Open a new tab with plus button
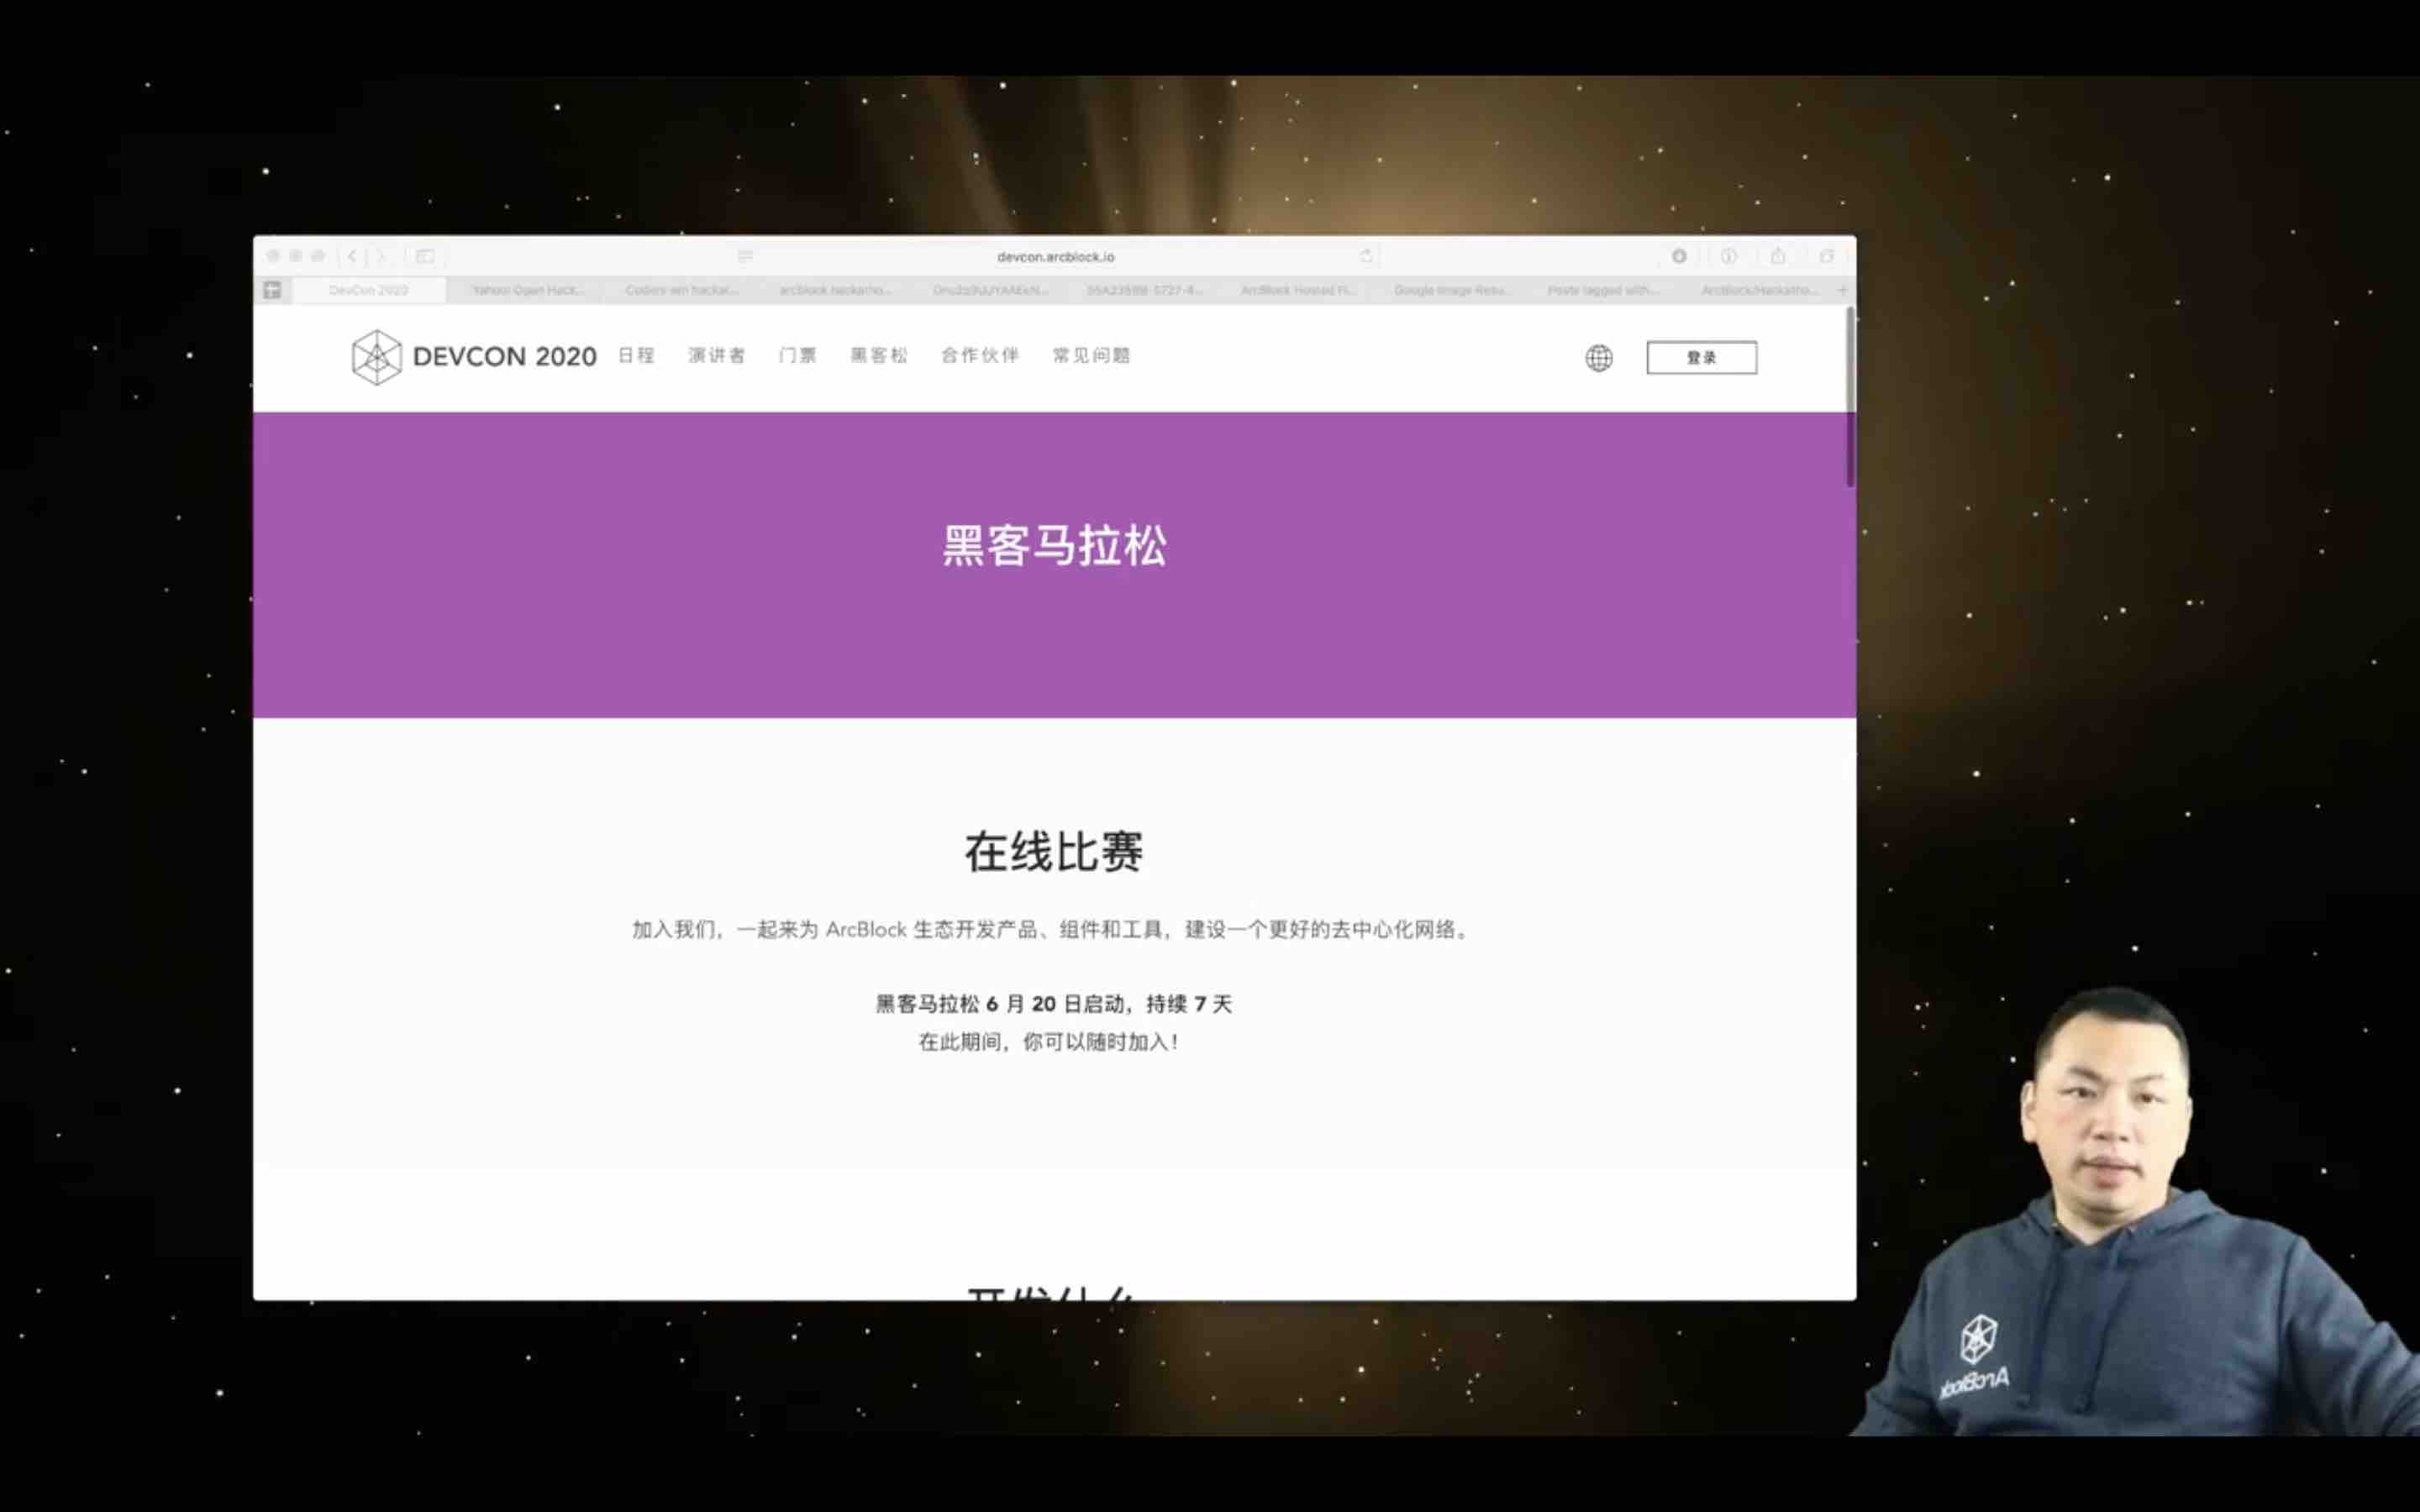 [1842, 290]
